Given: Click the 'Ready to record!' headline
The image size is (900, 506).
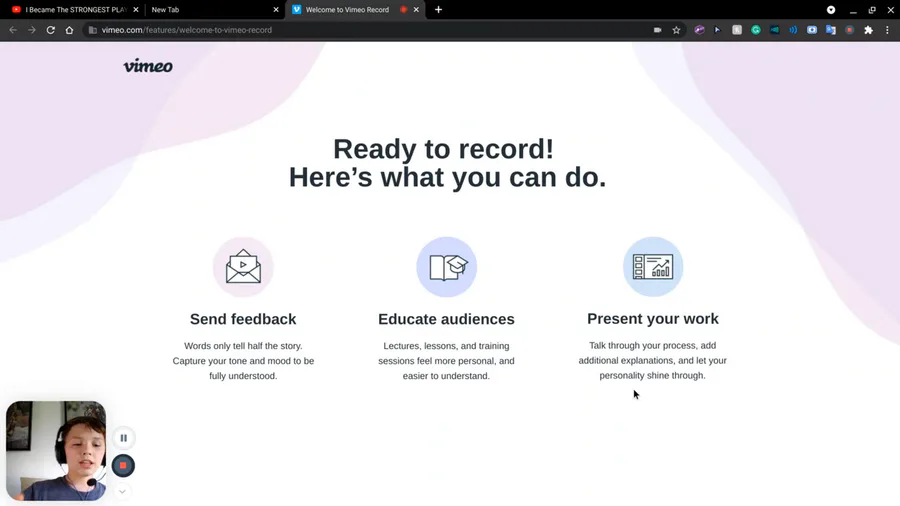Looking at the screenshot, I should (x=444, y=149).
